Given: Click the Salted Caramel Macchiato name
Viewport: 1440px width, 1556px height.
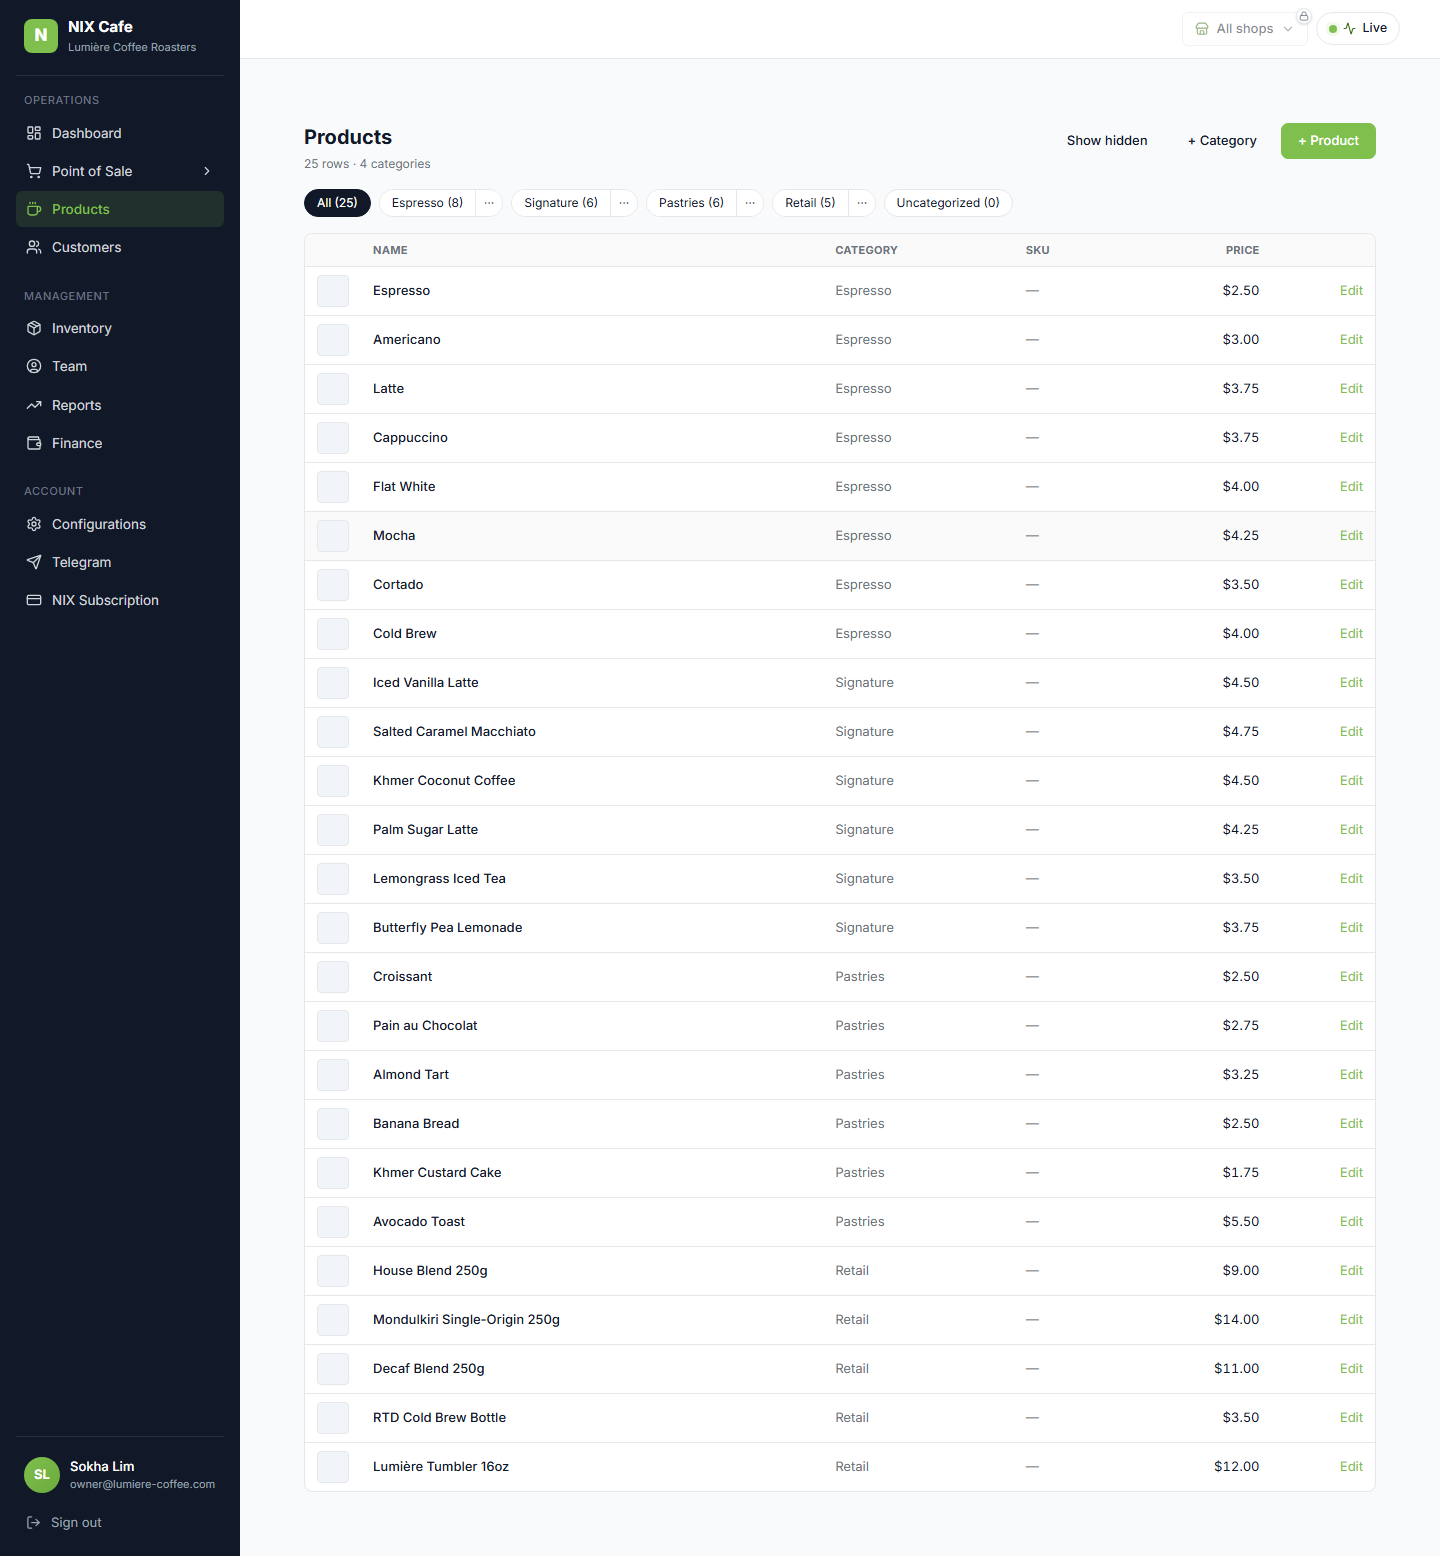Looking at the screenshot, I should pos(454,732).
